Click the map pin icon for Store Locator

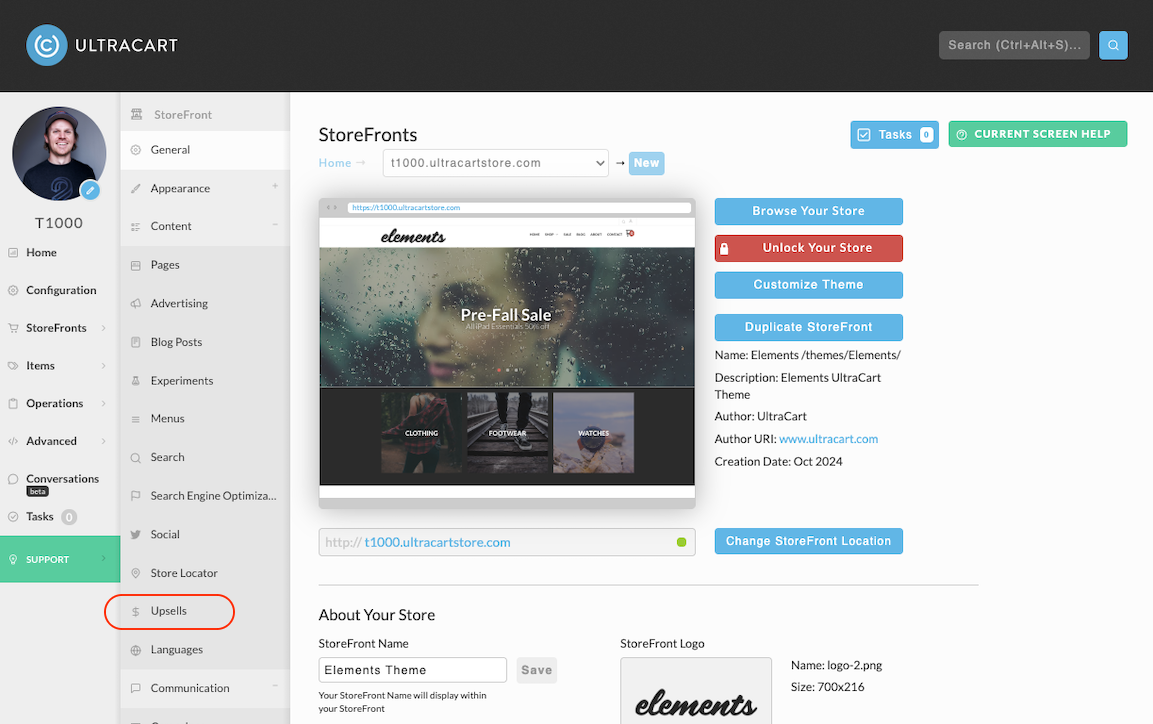point(135,573)
